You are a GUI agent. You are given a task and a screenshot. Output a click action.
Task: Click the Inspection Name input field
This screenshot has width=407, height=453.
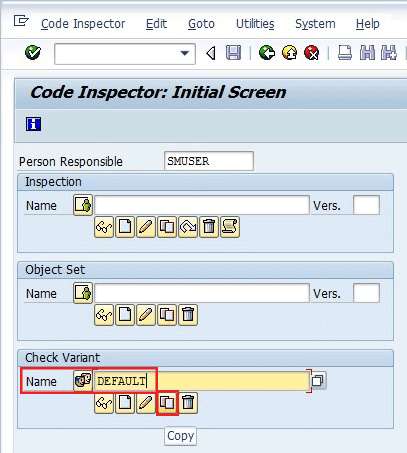click(202, 205)
